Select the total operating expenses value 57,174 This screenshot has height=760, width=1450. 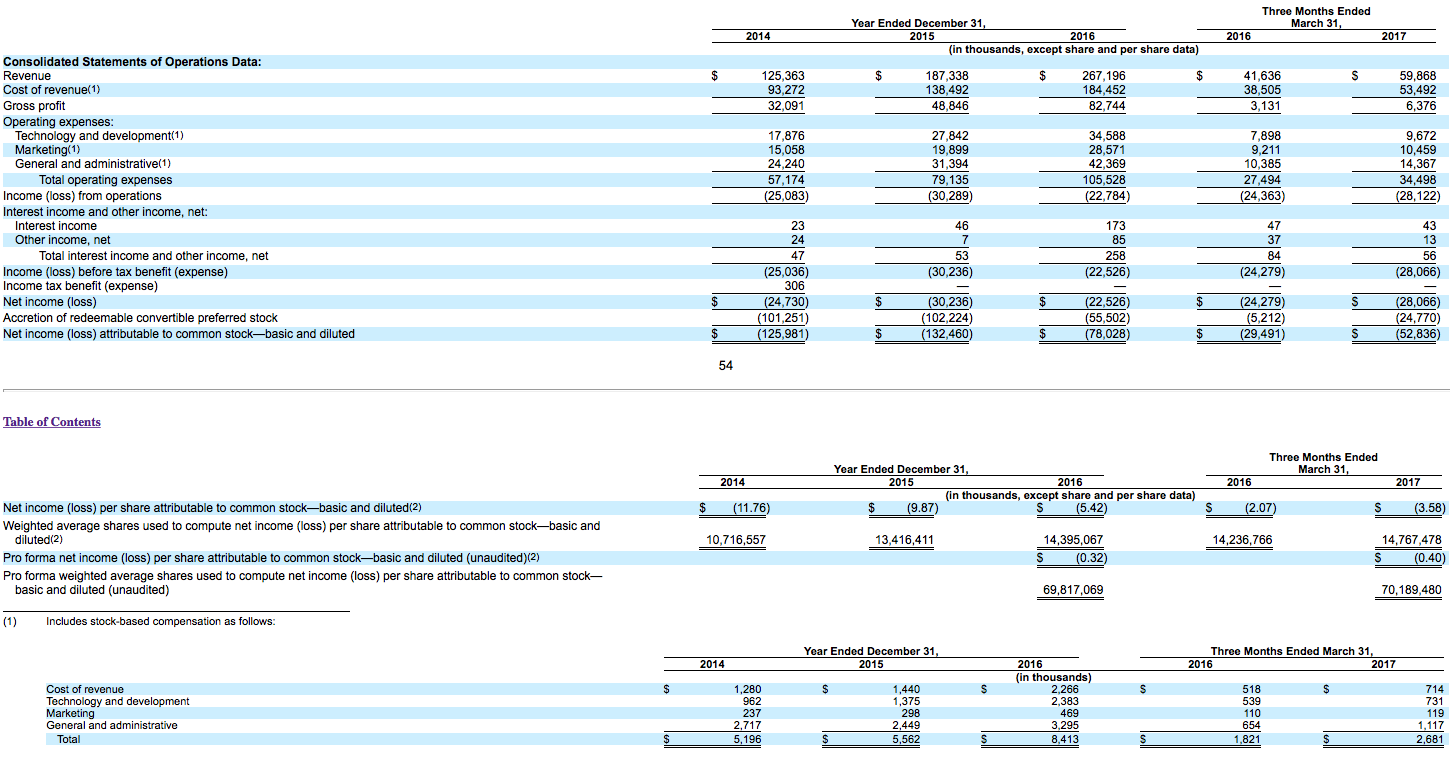(786, 180)
